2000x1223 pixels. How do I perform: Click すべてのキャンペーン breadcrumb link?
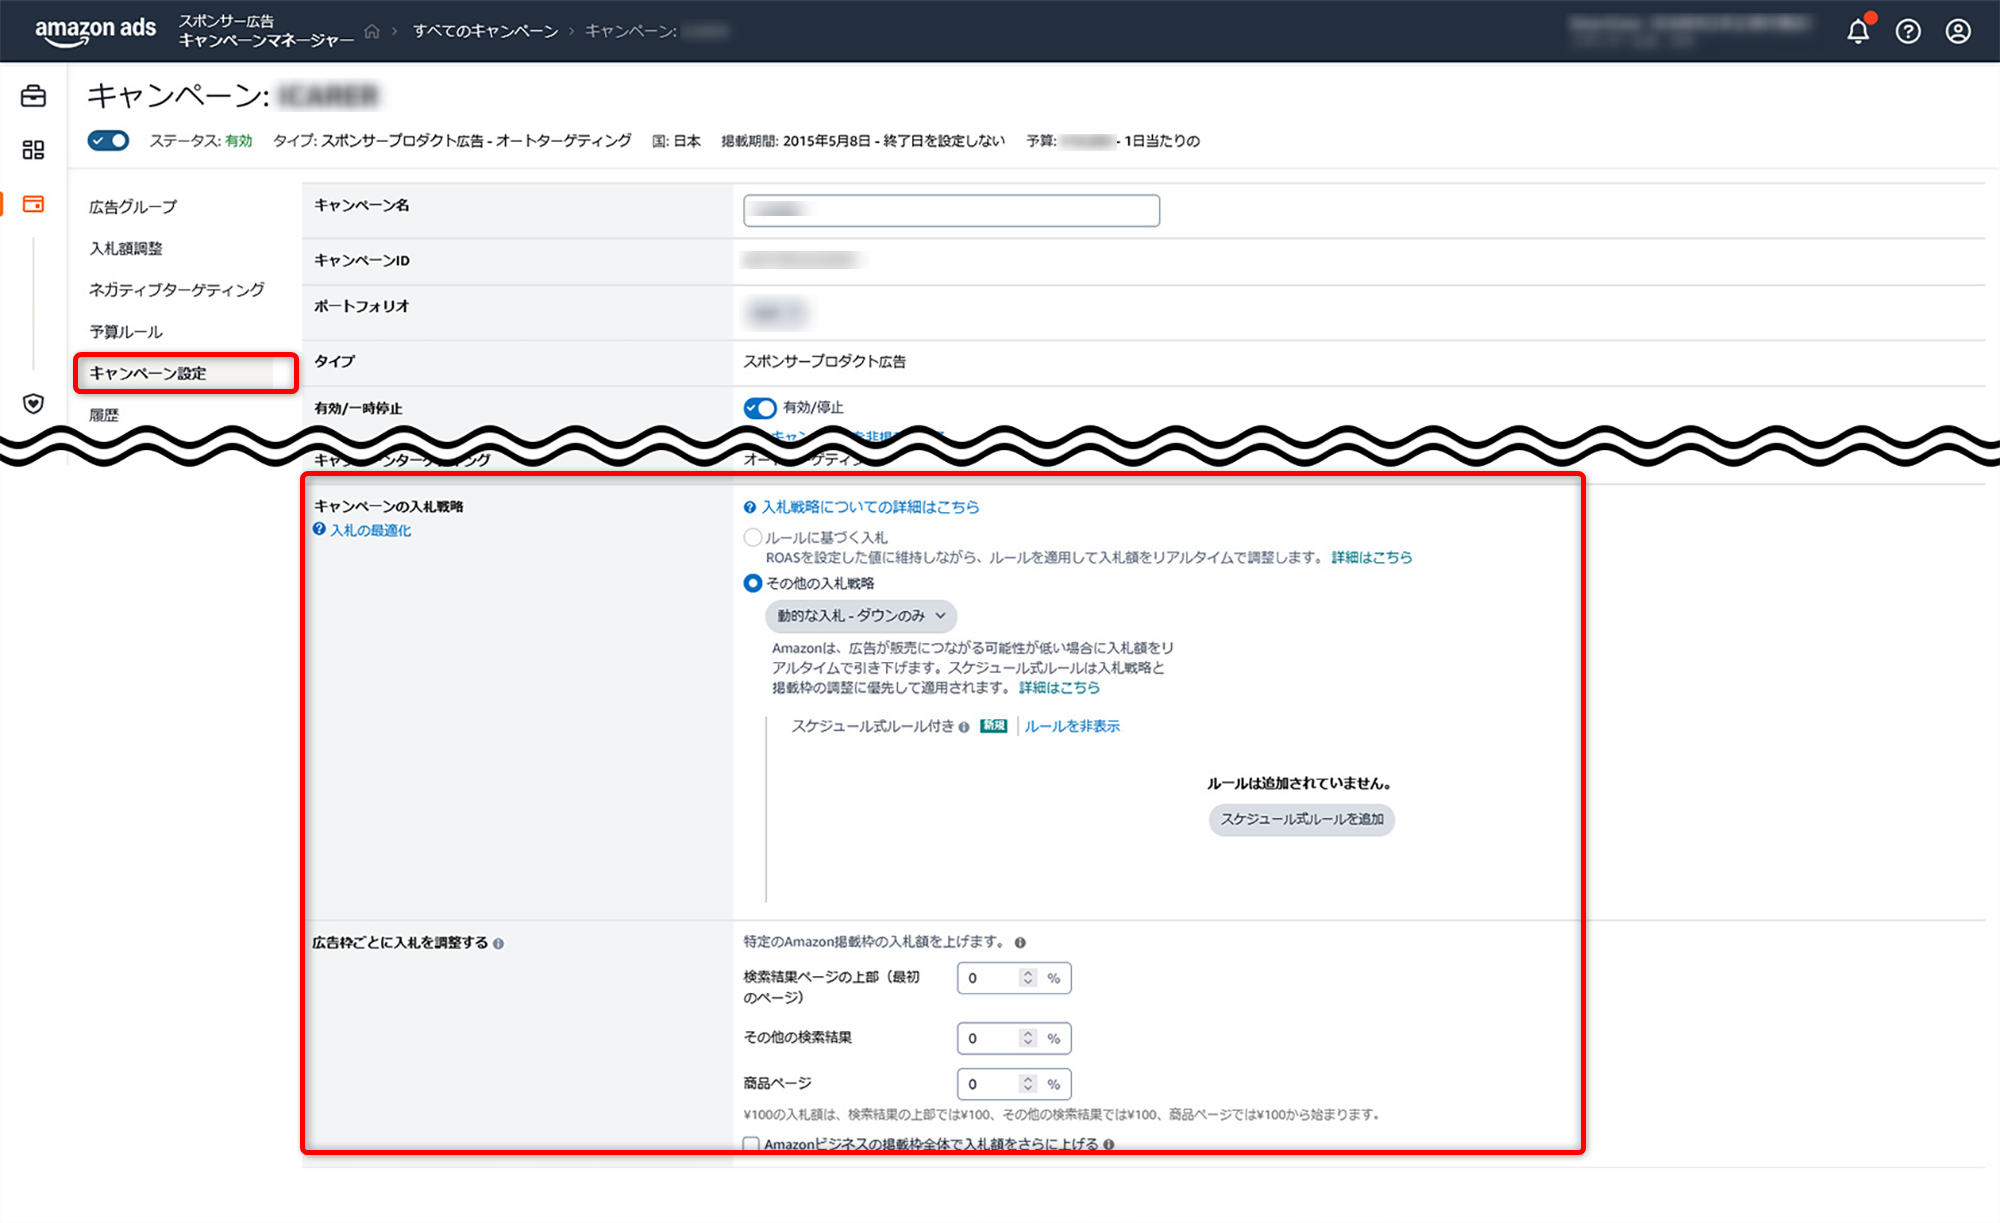click(x=486, y=31)
